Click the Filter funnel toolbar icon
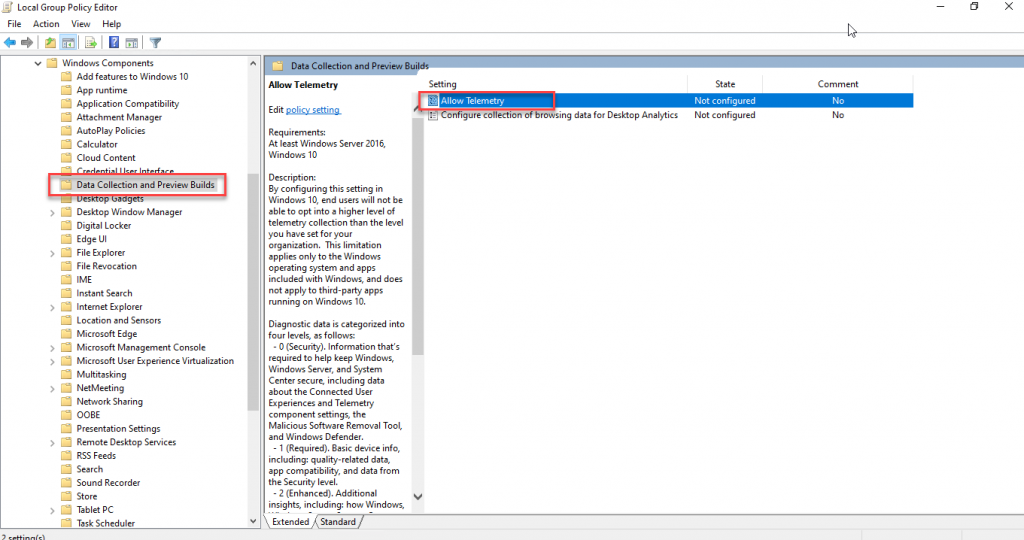 155,42
